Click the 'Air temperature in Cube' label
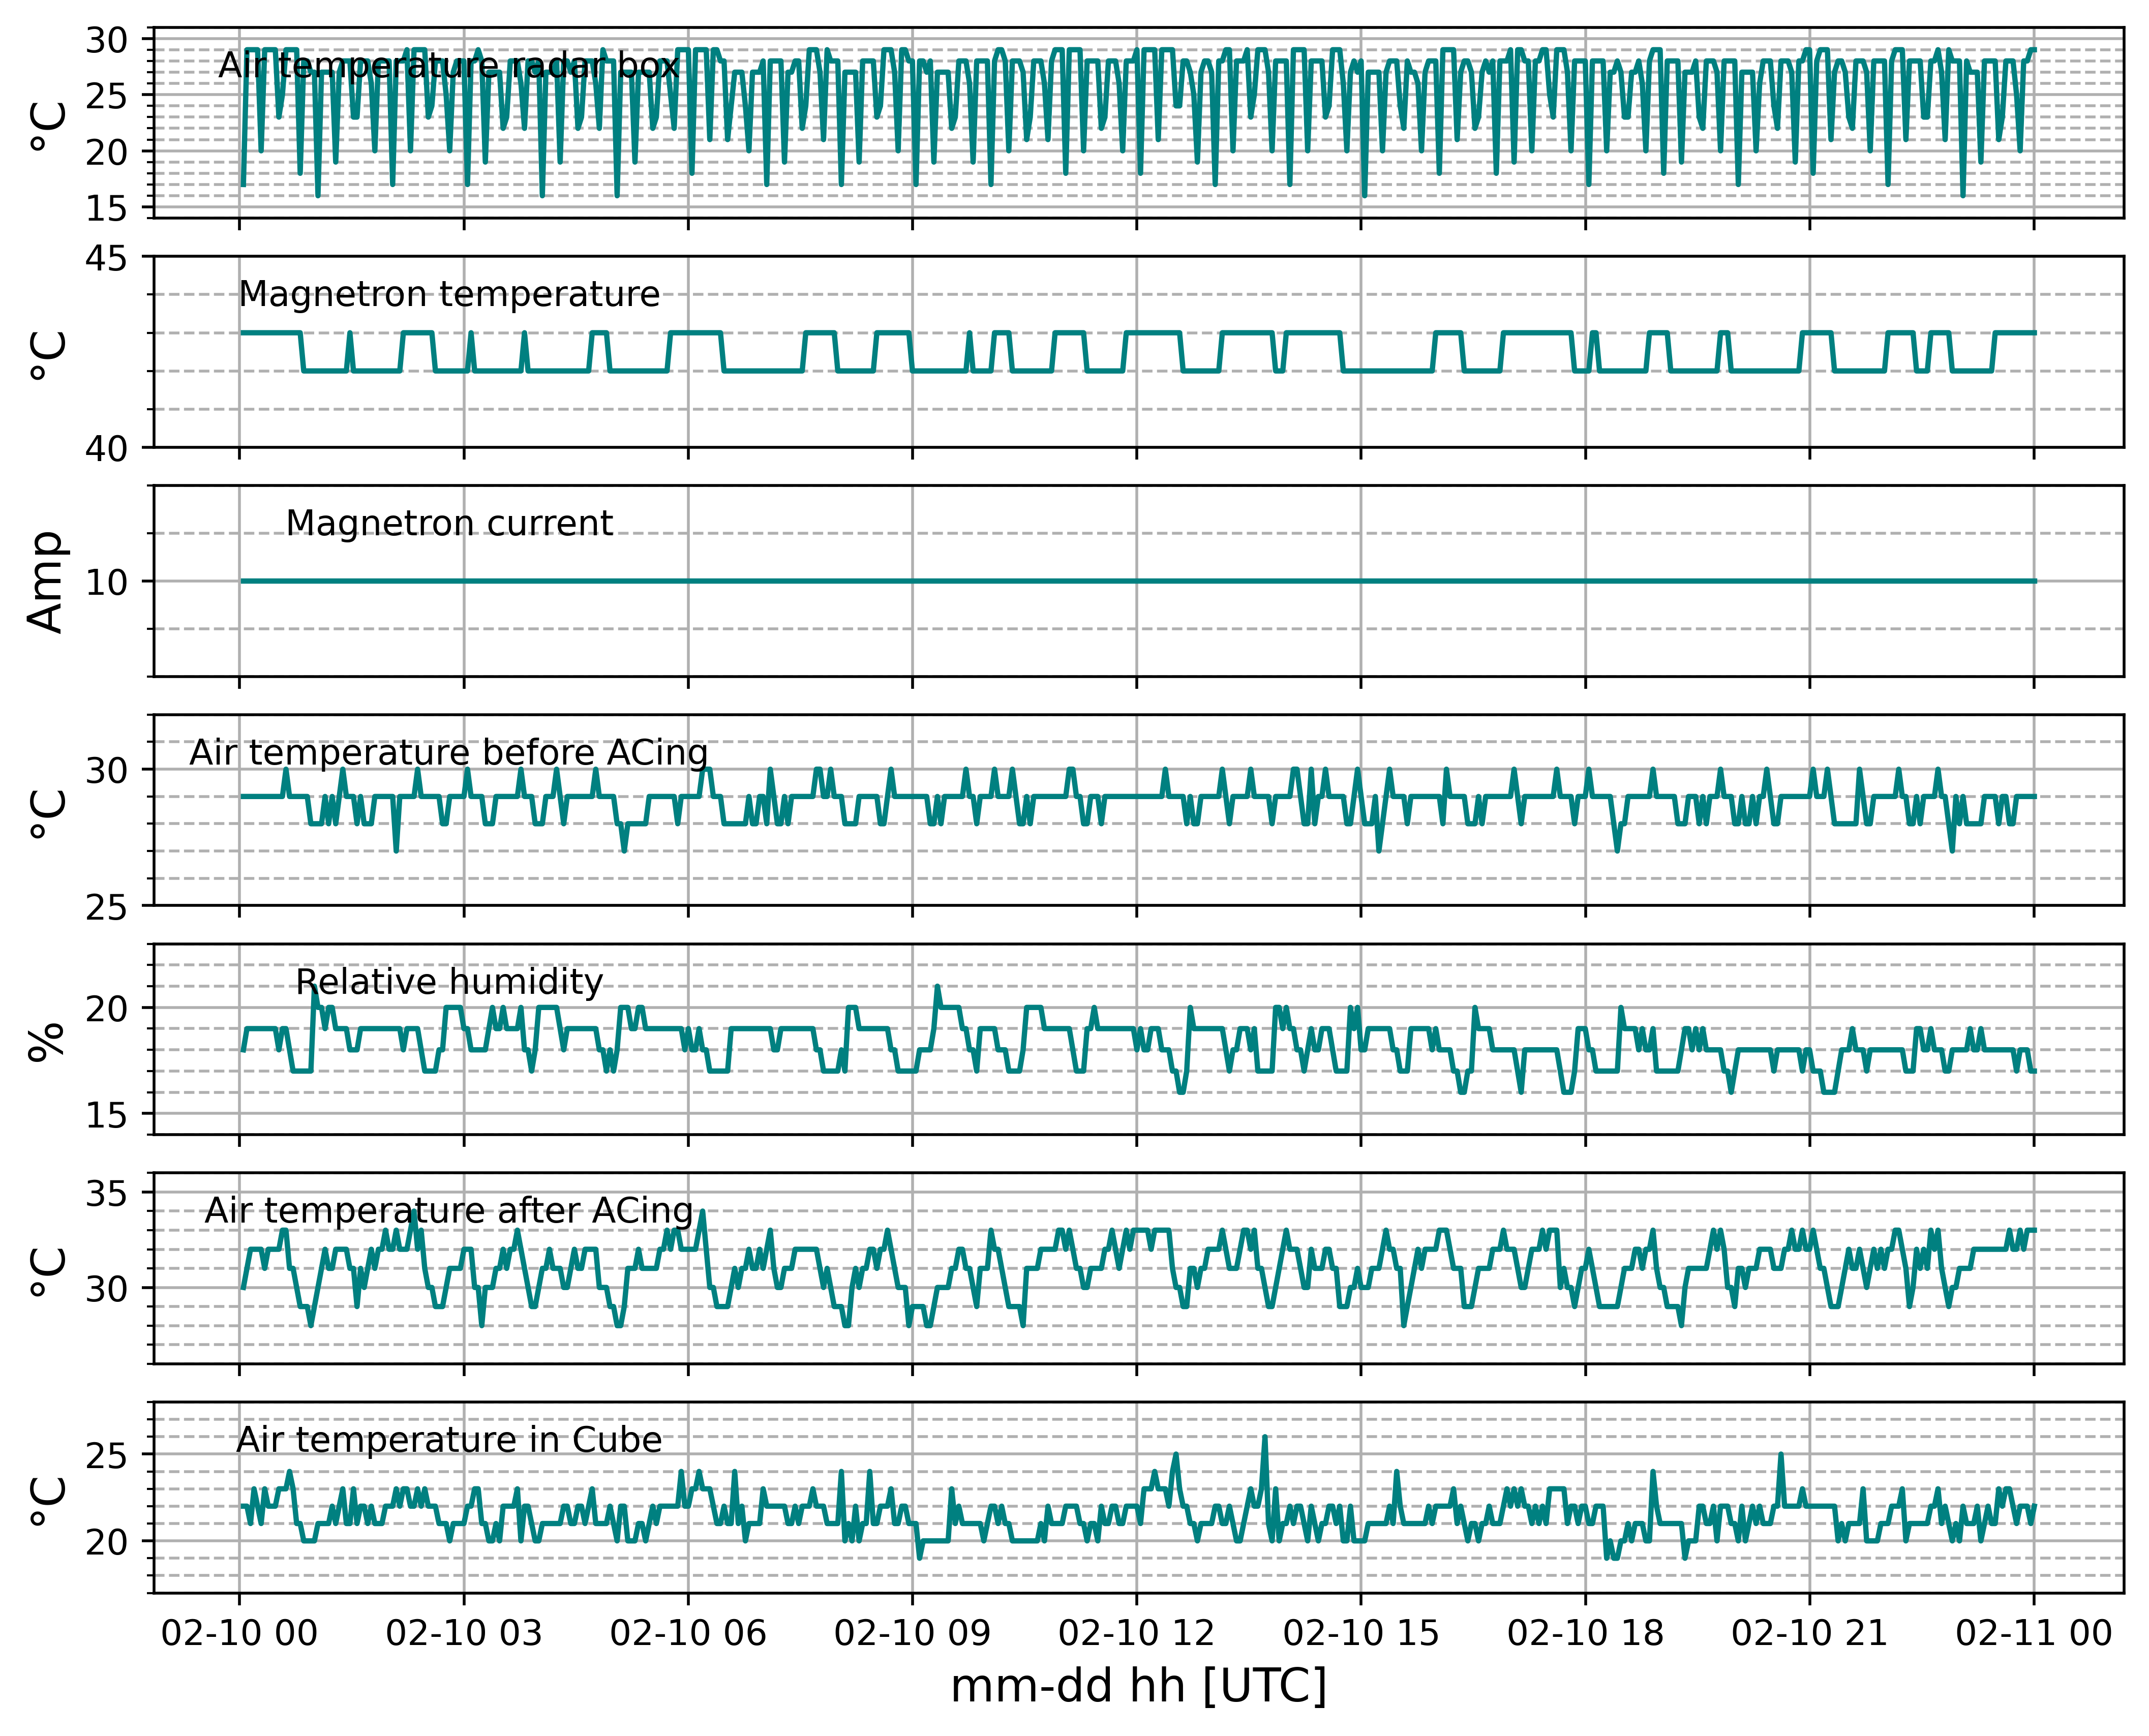Viewport: 2149px width, 1736px height. point(449,1440)
